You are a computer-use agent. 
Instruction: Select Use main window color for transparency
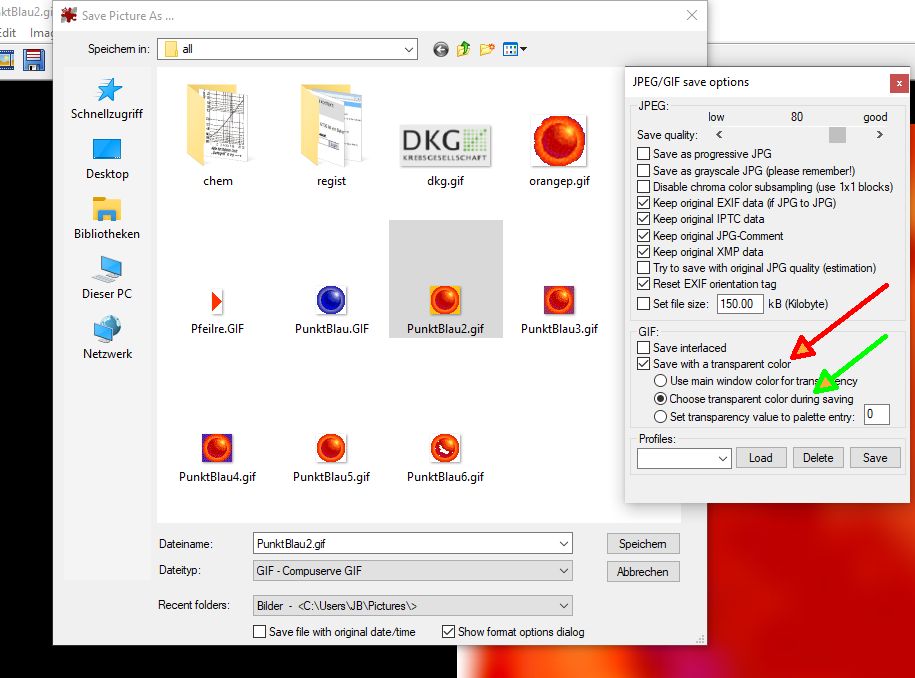tap(661, 380)
